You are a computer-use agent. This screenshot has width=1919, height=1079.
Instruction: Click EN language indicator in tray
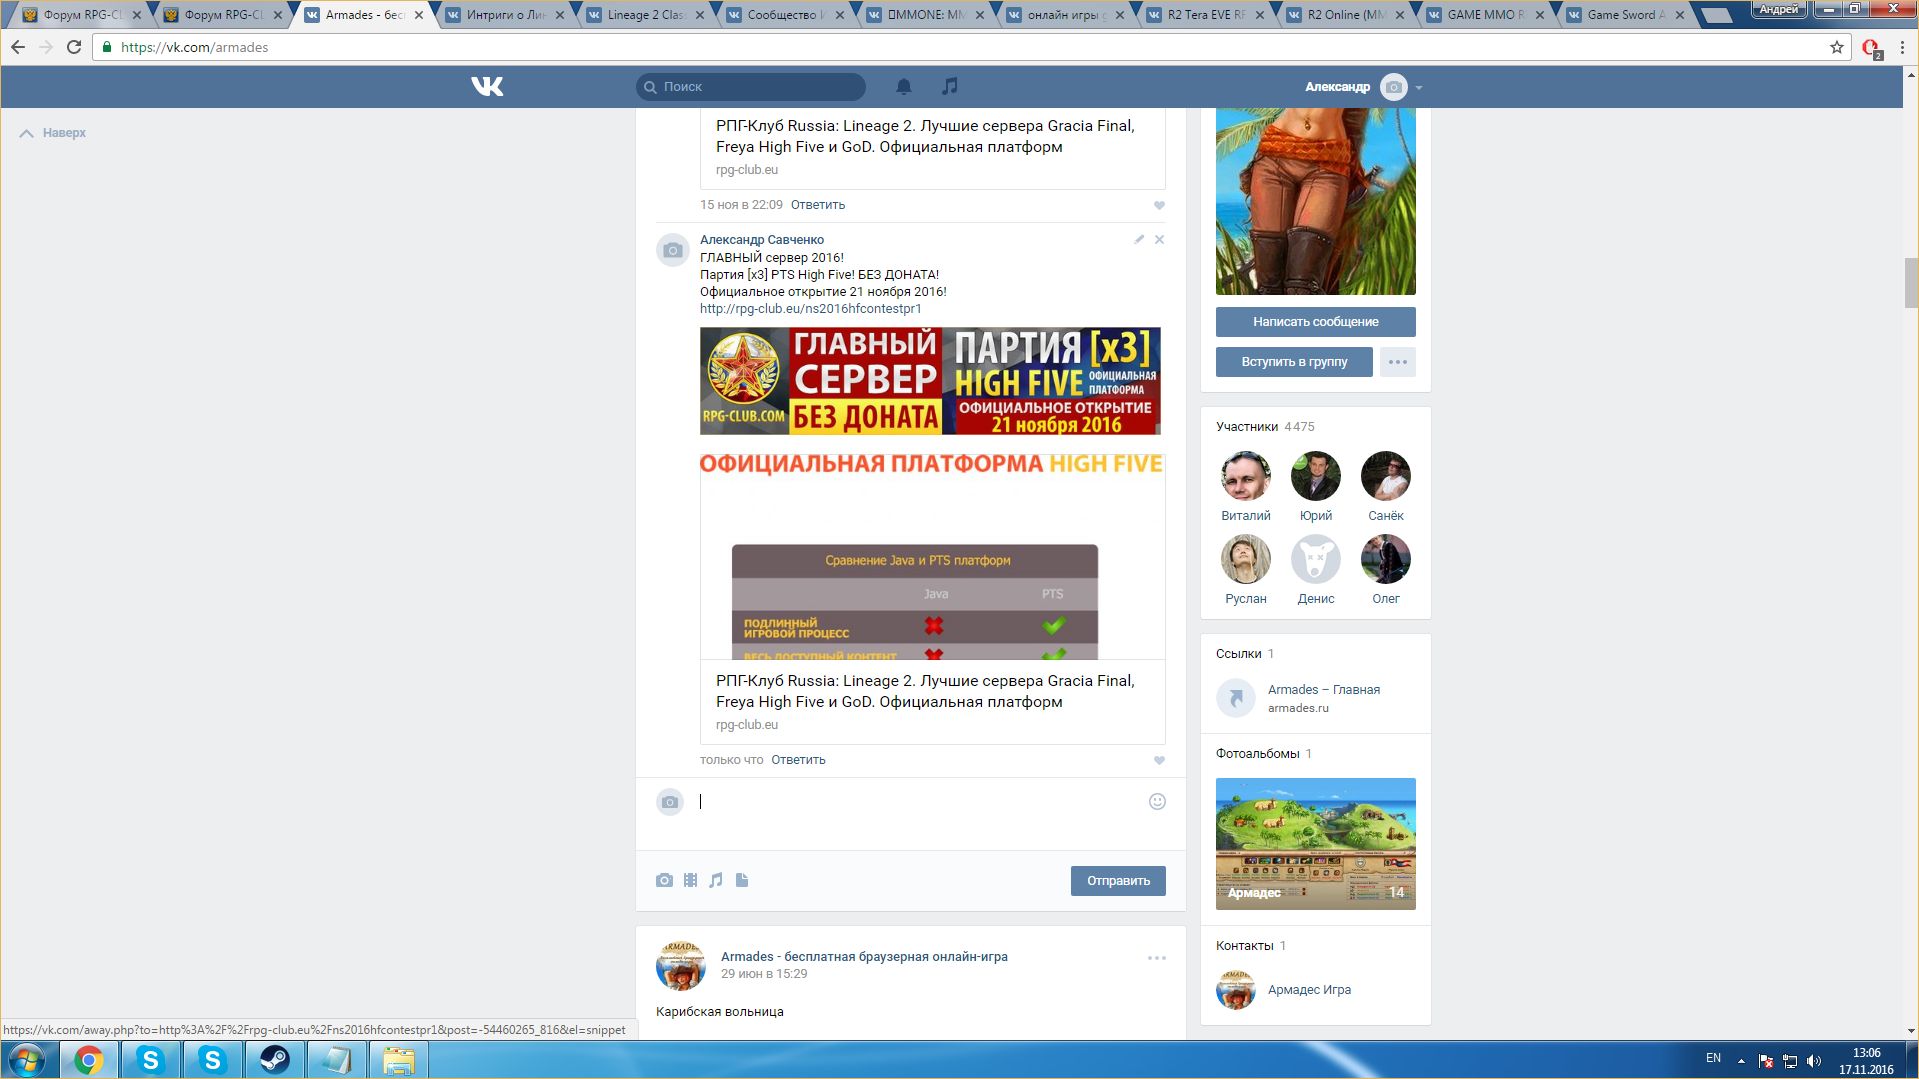point(1713,1058)
